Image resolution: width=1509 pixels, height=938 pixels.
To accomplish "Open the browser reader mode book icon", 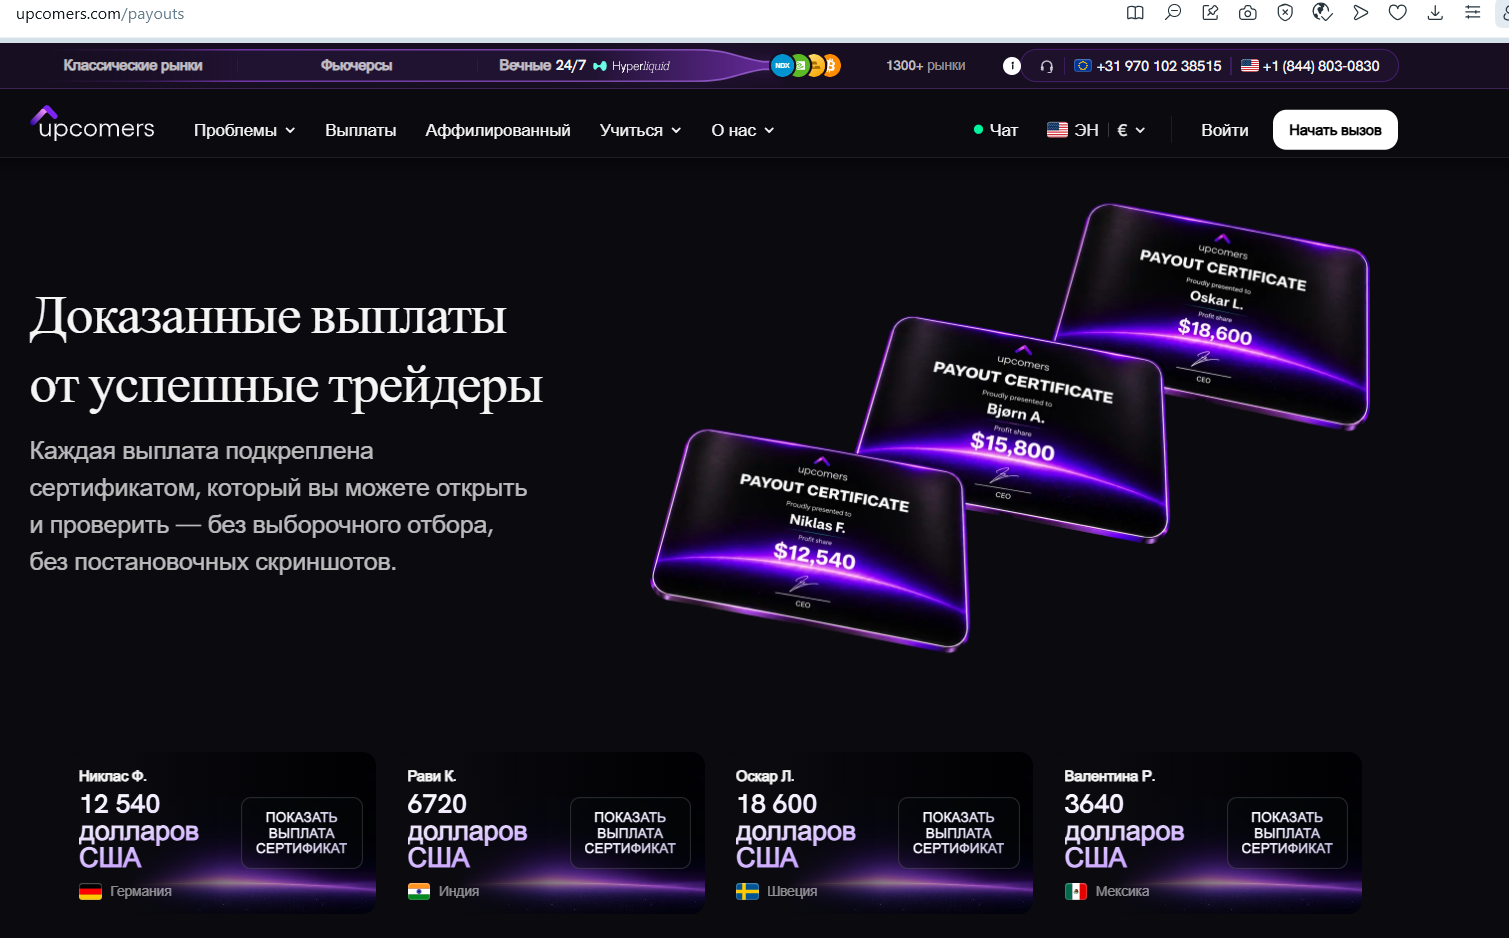I will (x=1135, y=13).
